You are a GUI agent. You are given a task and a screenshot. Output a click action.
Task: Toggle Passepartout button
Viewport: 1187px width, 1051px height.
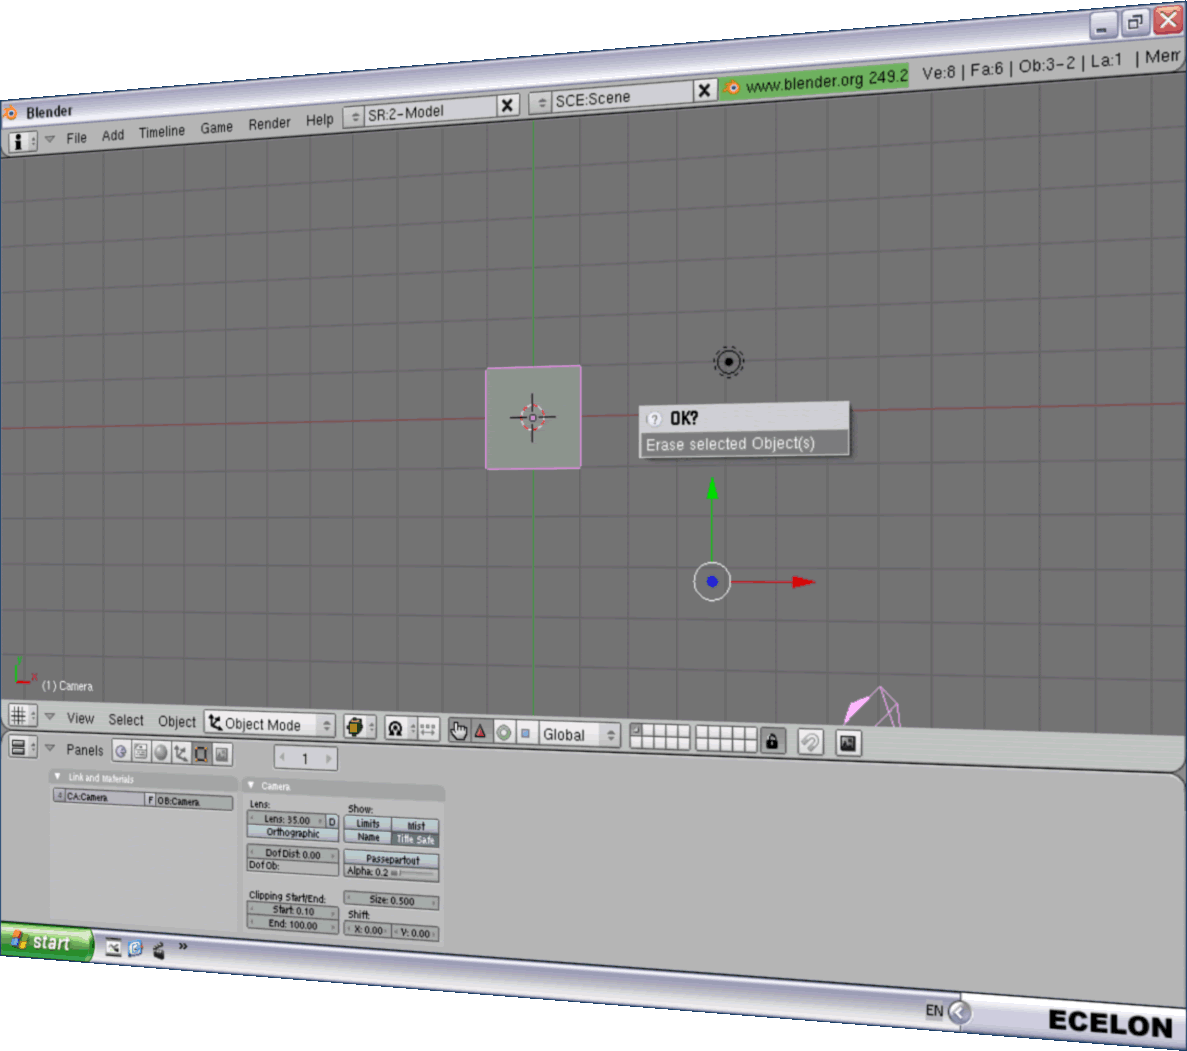pos(392,859)
